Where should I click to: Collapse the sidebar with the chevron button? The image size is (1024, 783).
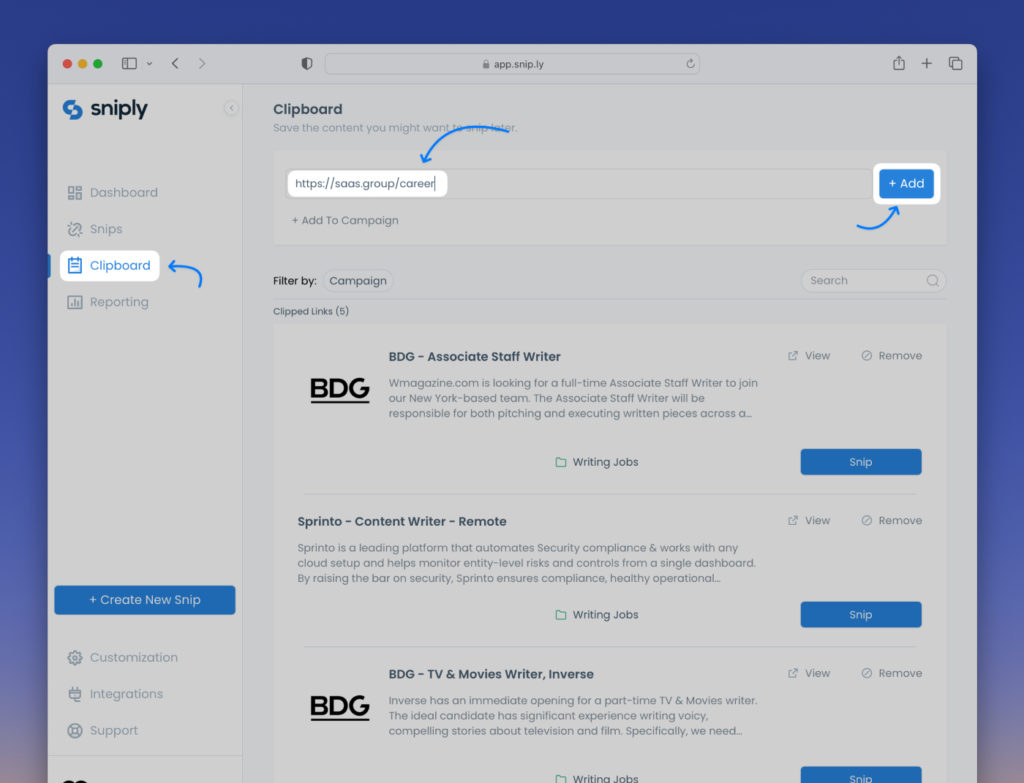click(231, 108)
